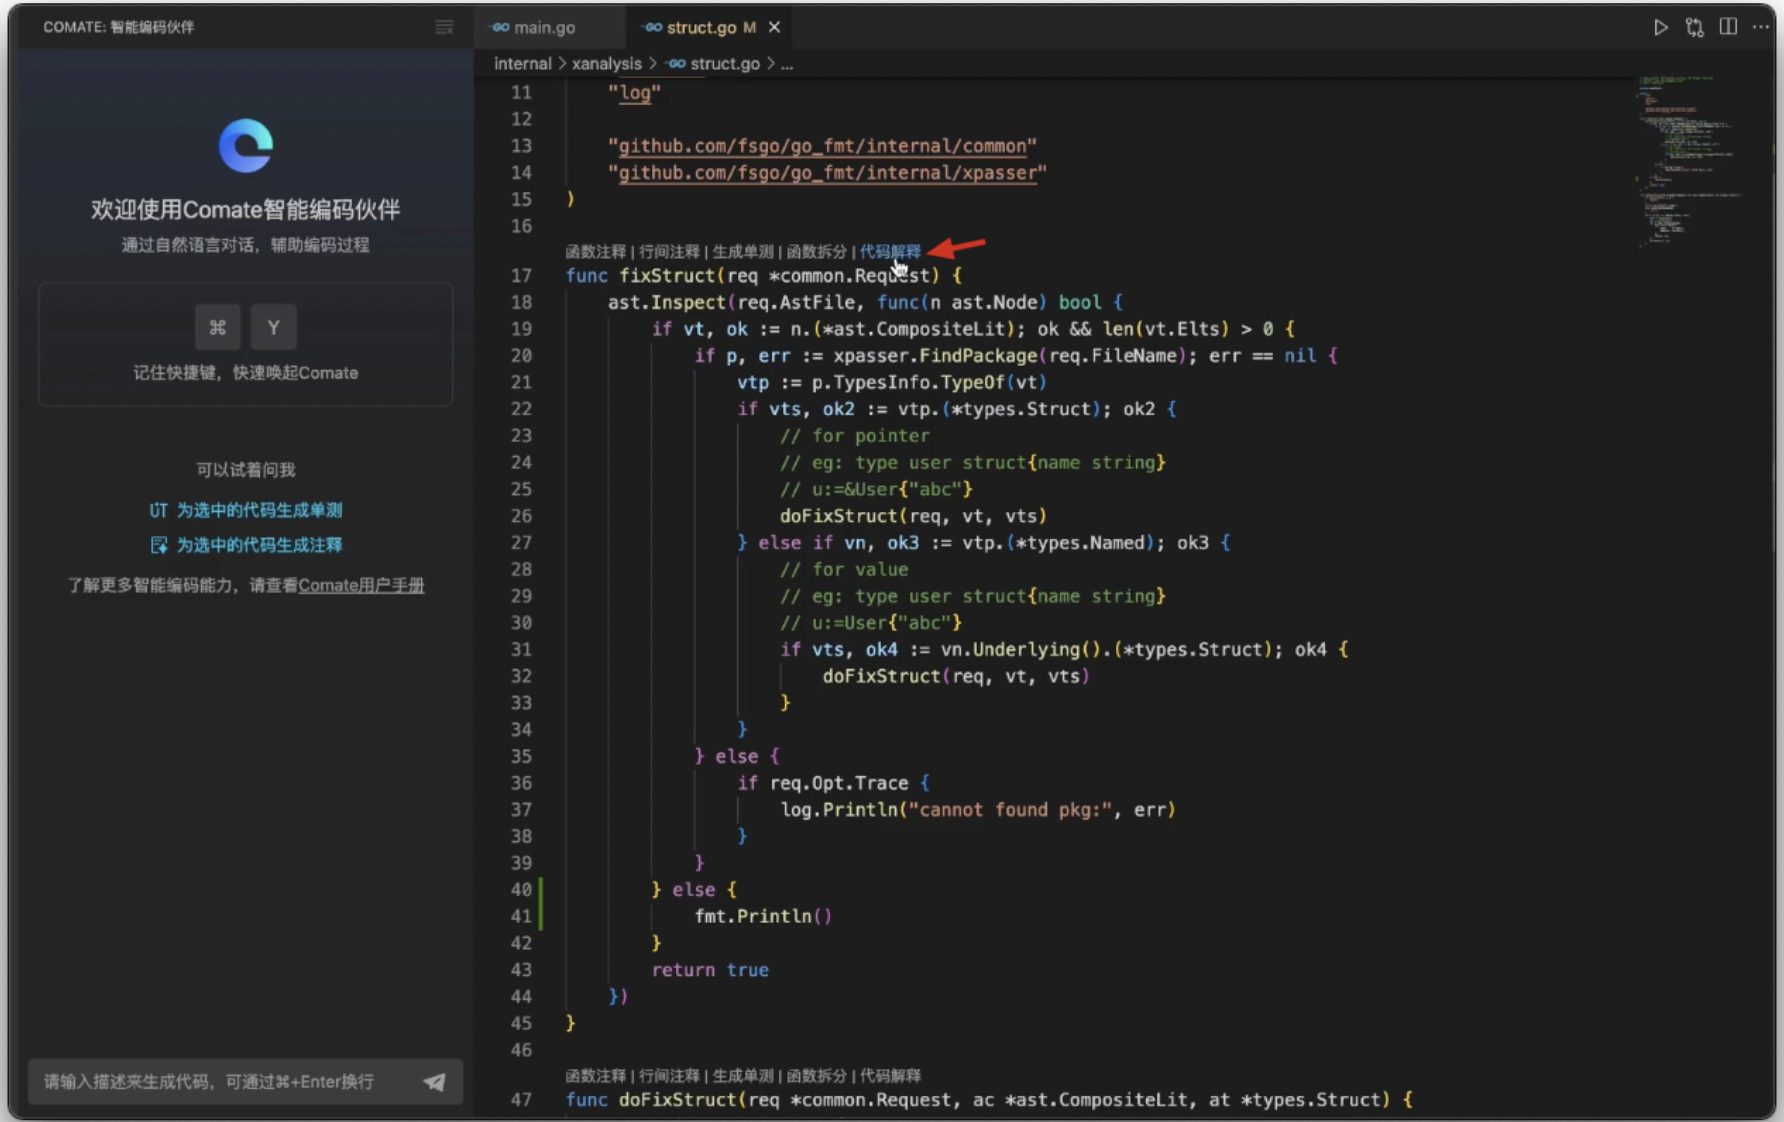
Task: Click the Run play icon in editor toolbar
Action: [x=1660, y=27]
